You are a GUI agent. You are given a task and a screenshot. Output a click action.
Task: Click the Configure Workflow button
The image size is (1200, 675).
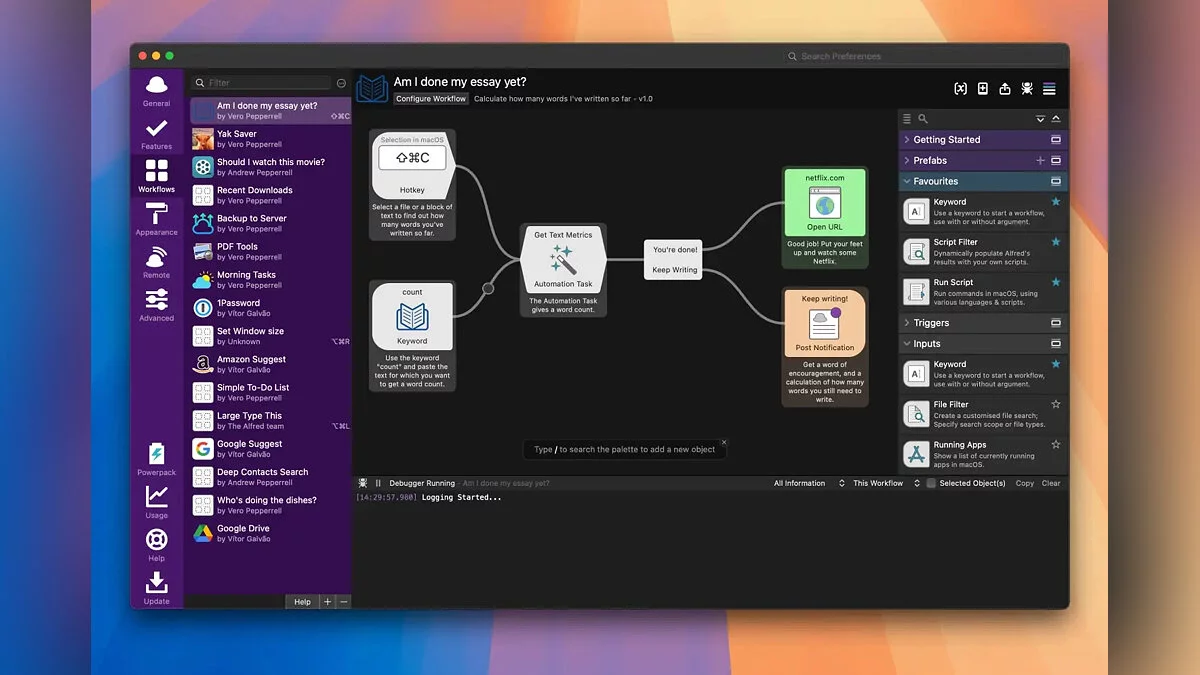click(431, 99)
